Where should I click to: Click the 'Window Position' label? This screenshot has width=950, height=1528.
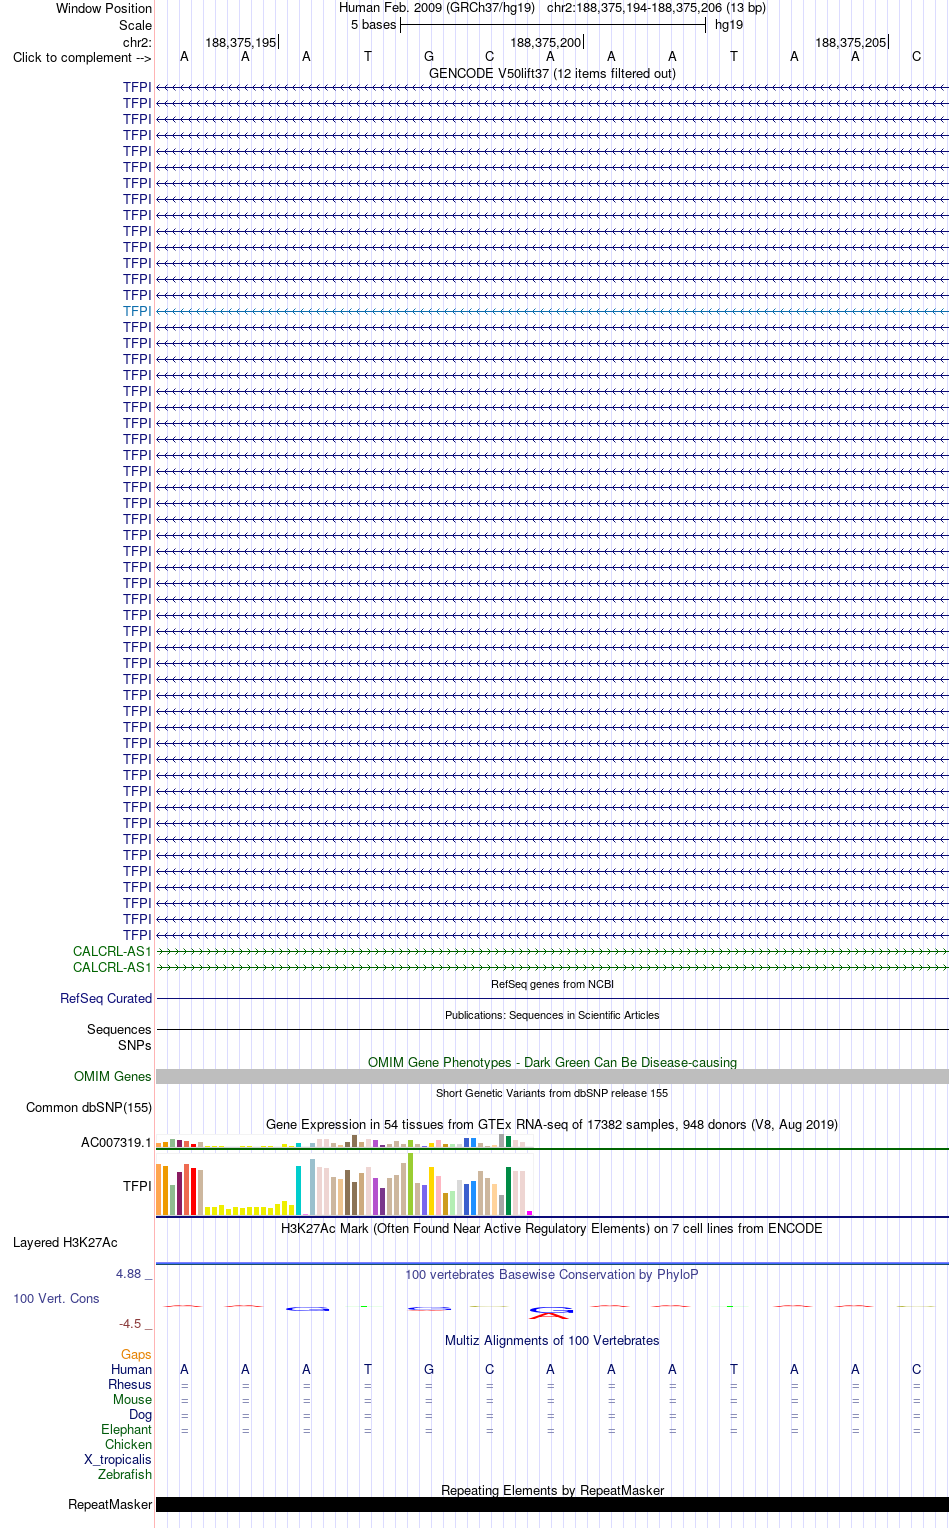click(x=104, y=8)
